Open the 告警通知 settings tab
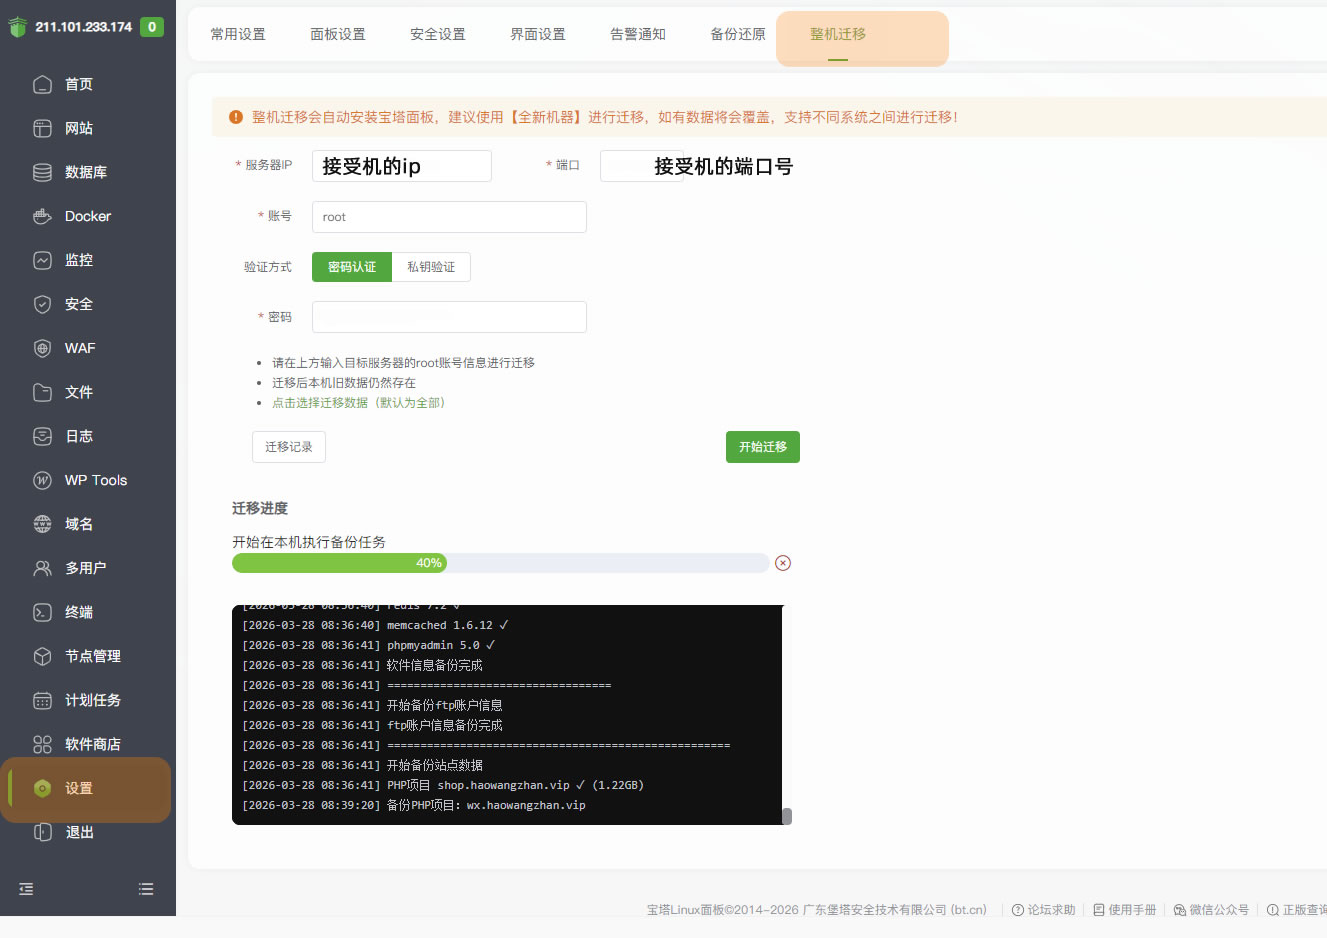1327x938 pixels. 637,33
